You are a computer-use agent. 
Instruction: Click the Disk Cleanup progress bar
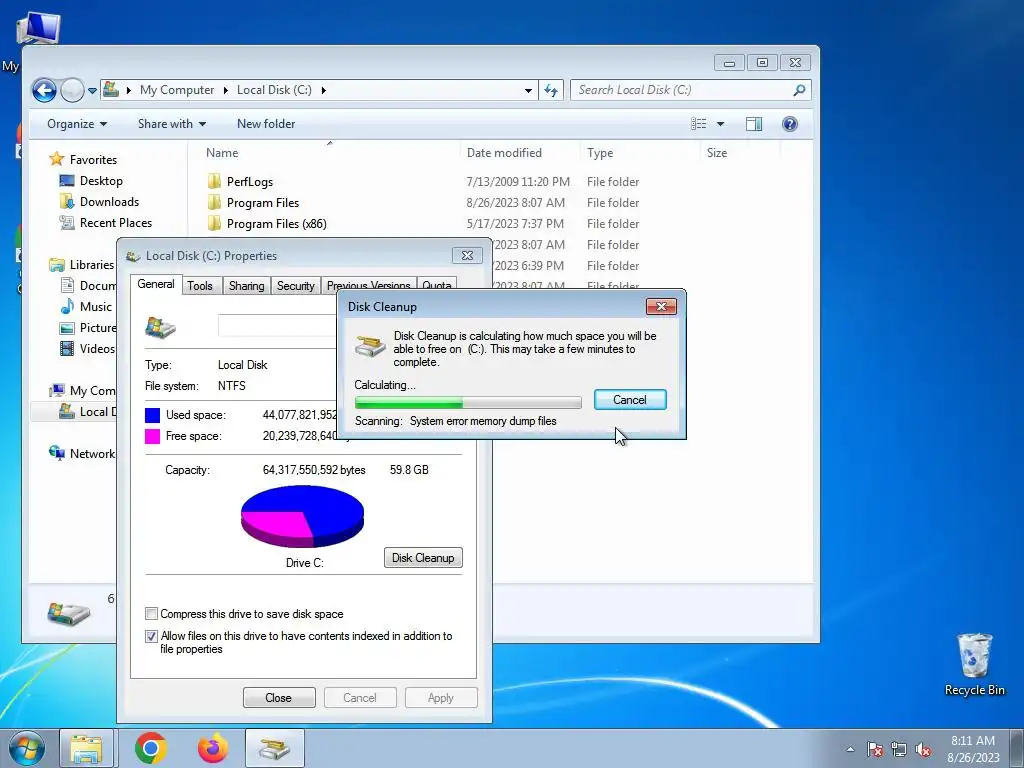(x=468, y=402)
